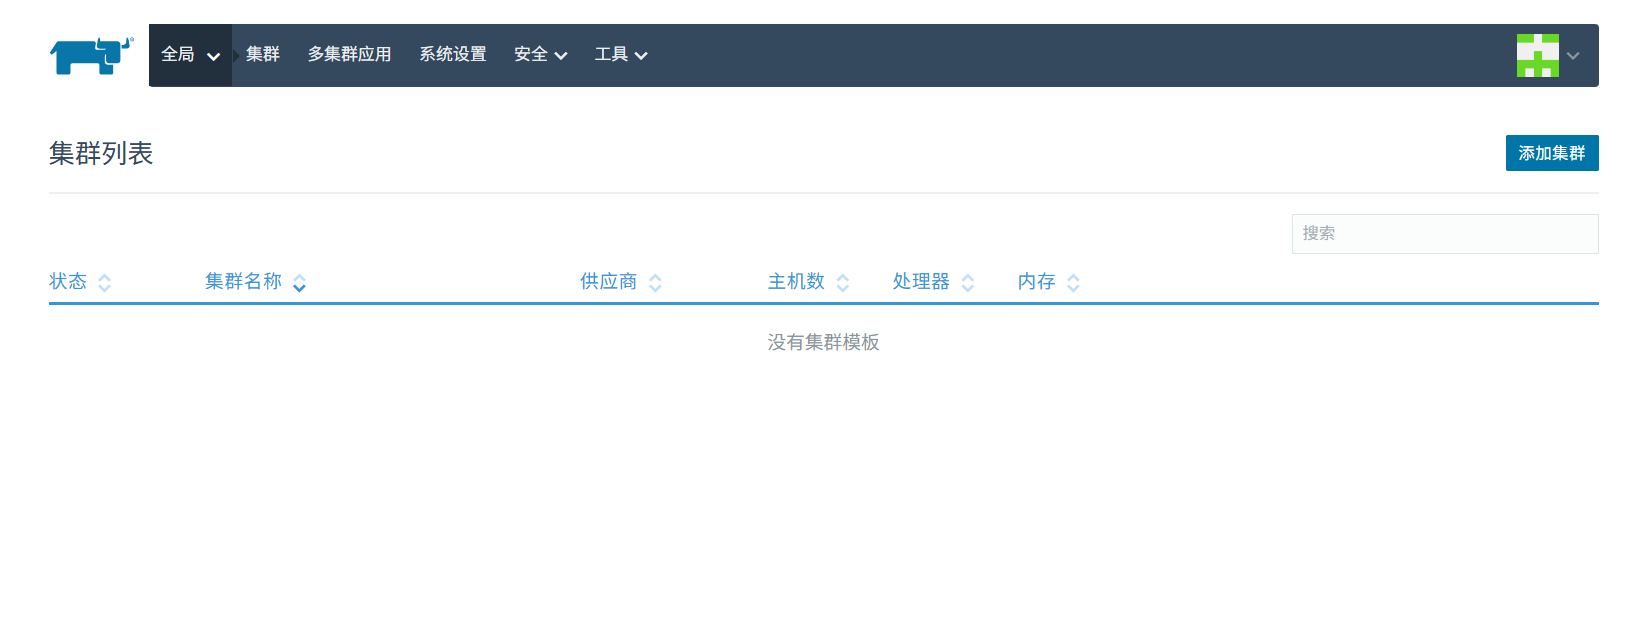This screenshot has width=1652, height=641.
Task: Open user menu chevron beside avatar
Action: (1573, 56)
